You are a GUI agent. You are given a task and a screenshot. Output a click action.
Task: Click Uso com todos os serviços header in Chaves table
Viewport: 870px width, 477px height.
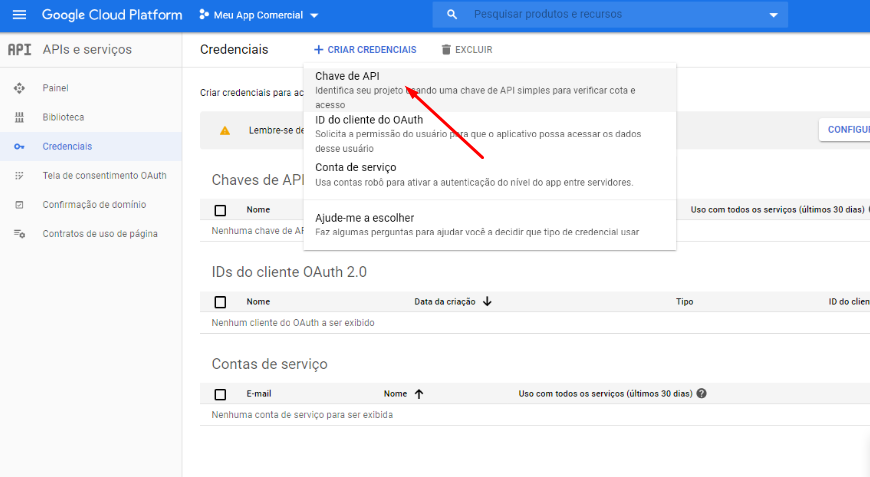click(777, 210)
